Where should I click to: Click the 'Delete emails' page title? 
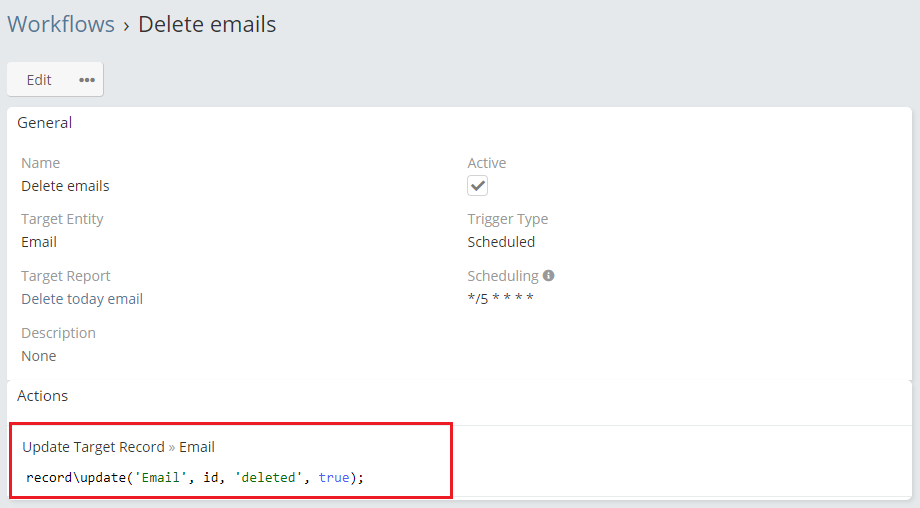(207, 24)
